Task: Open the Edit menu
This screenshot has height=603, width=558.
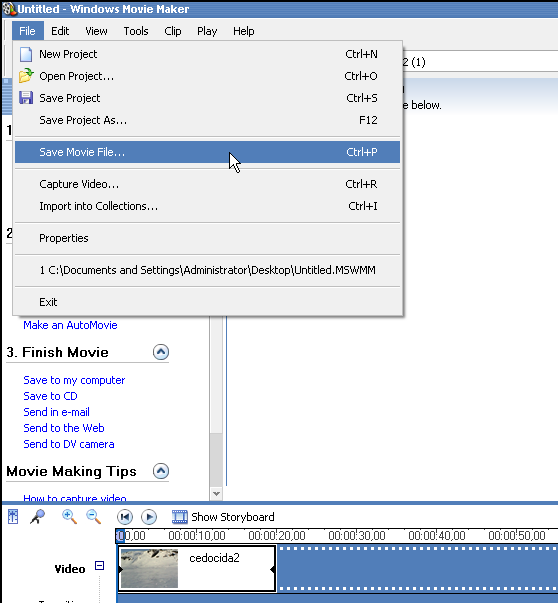Action: [60, 31]
